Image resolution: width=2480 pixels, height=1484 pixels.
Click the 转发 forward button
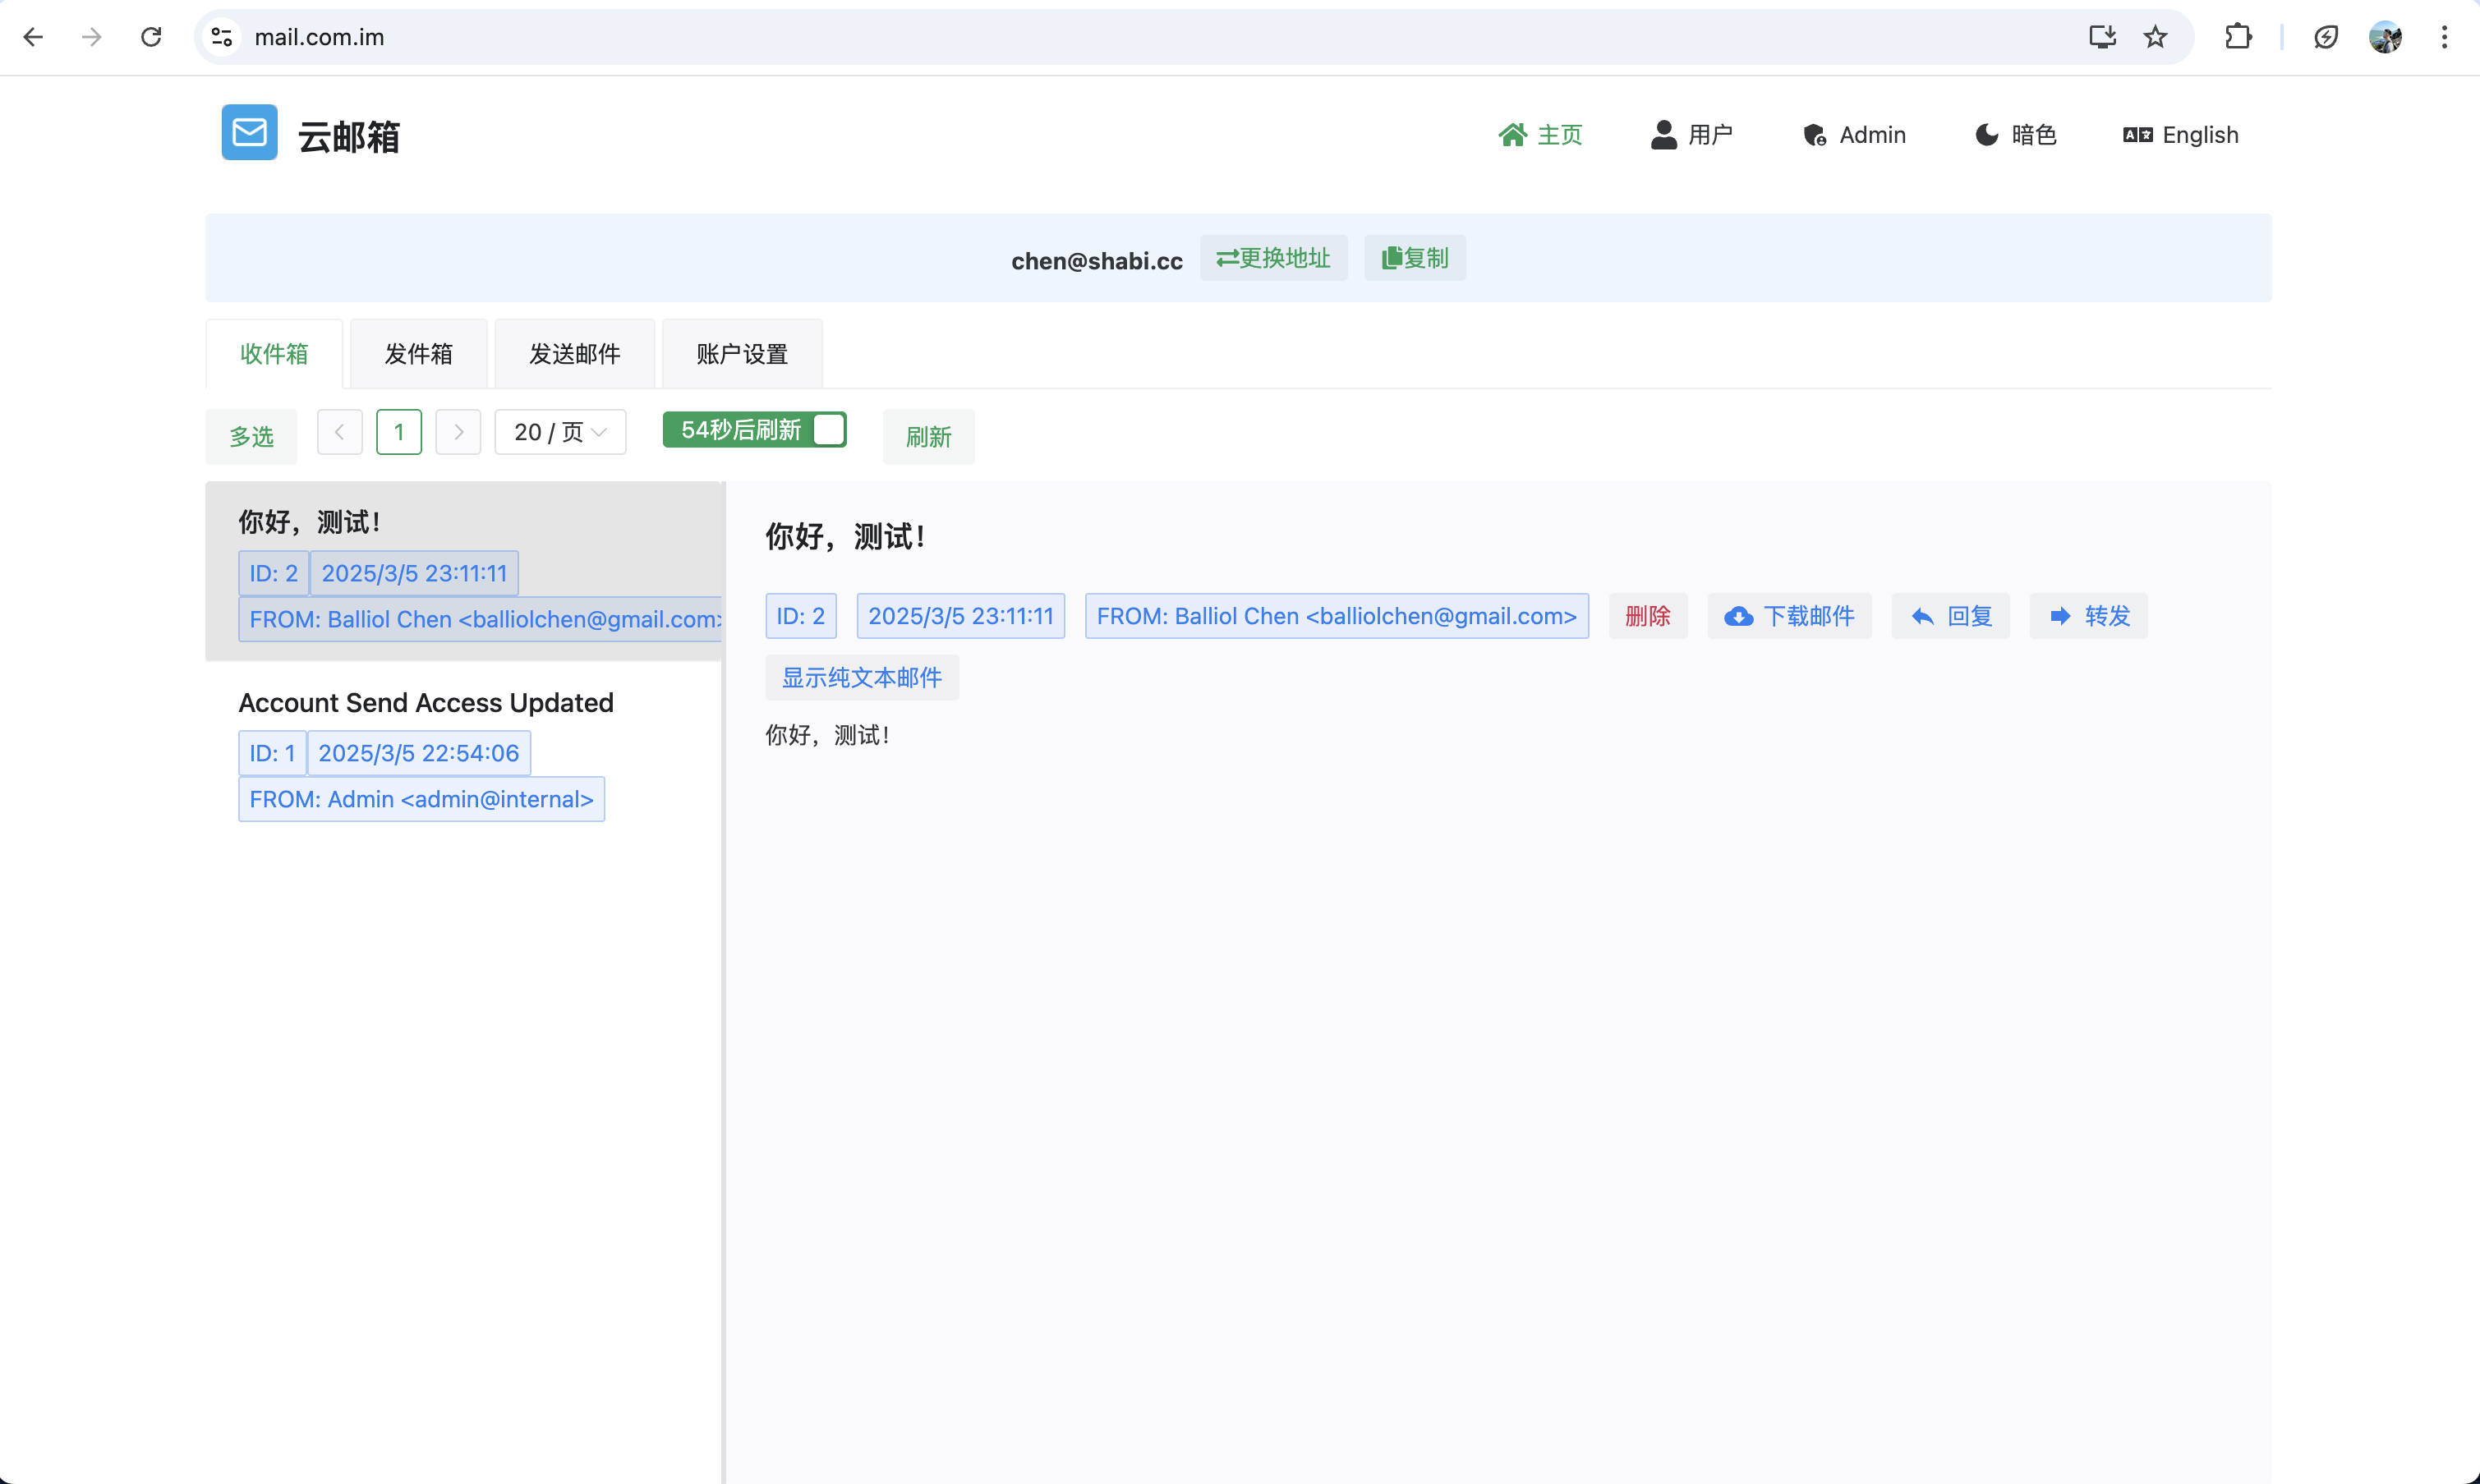(x=2088, y=616)
